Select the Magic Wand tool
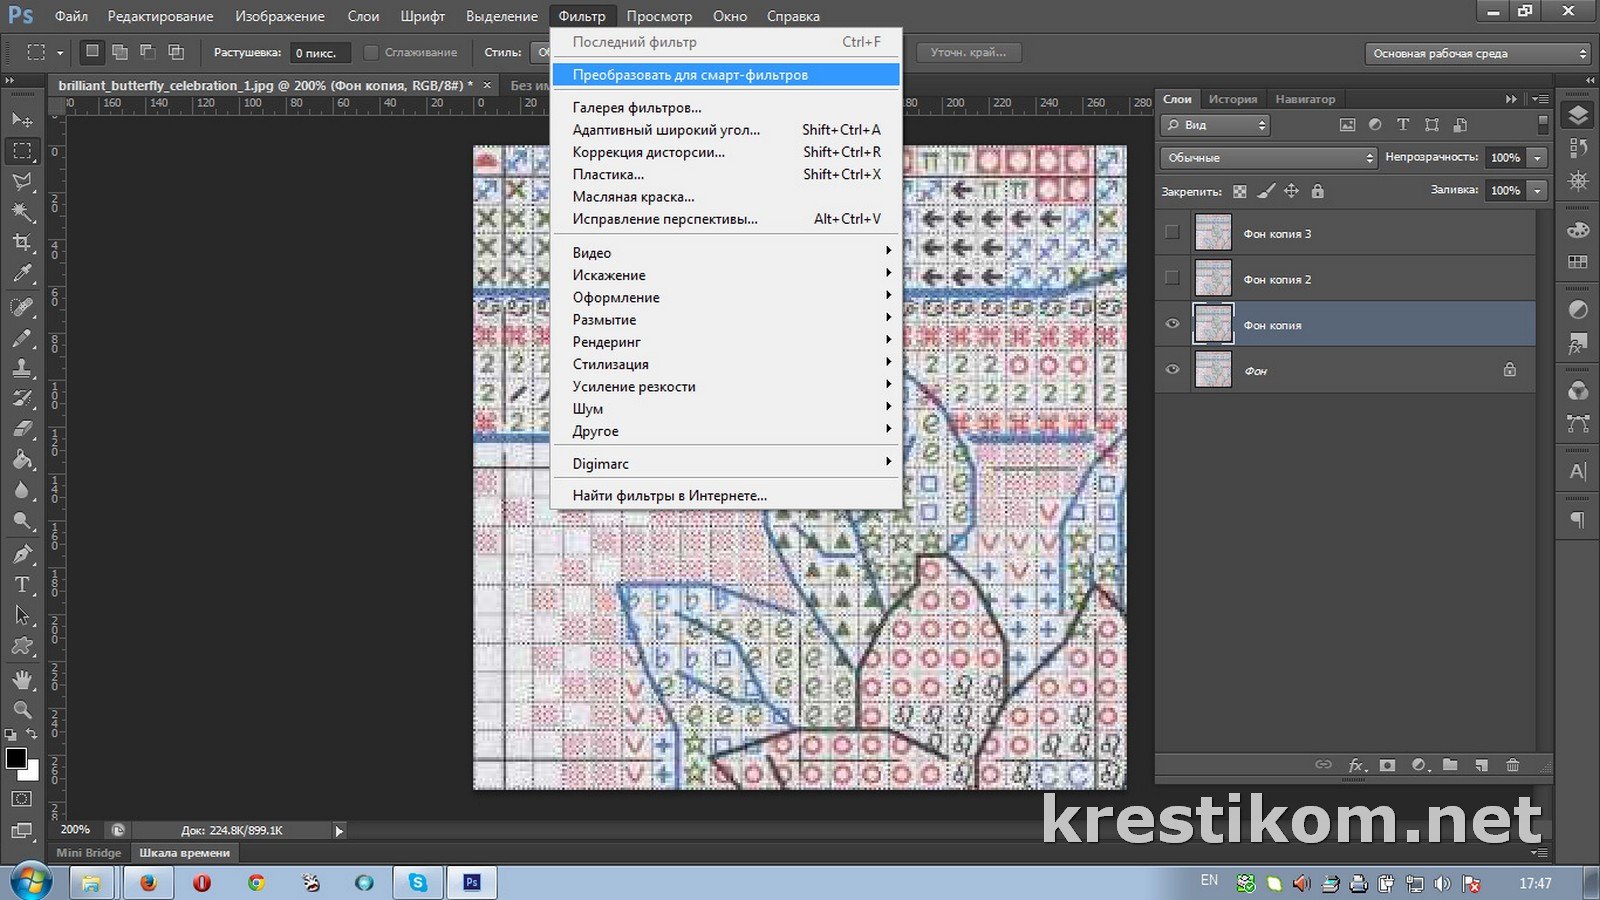 22,212
